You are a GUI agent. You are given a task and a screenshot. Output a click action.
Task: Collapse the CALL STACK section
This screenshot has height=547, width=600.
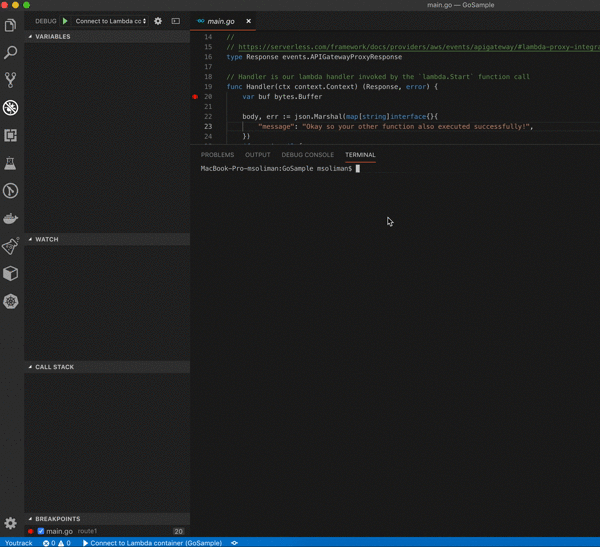click(54, 367)
